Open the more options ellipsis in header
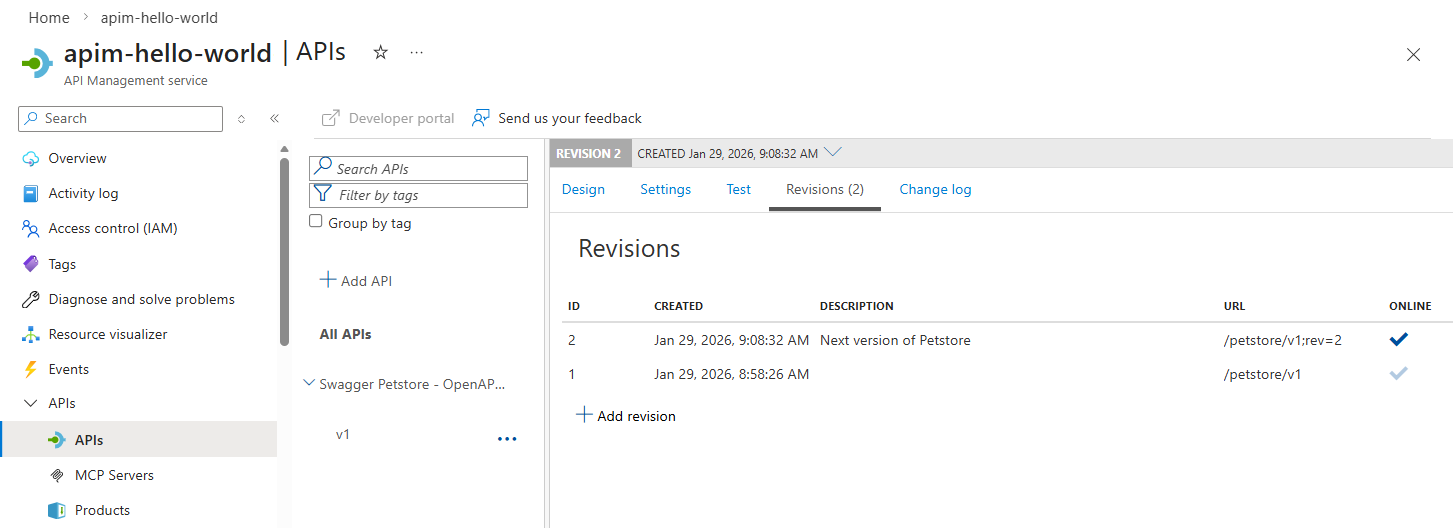The image size is (1453, 528). click(416, 53)
